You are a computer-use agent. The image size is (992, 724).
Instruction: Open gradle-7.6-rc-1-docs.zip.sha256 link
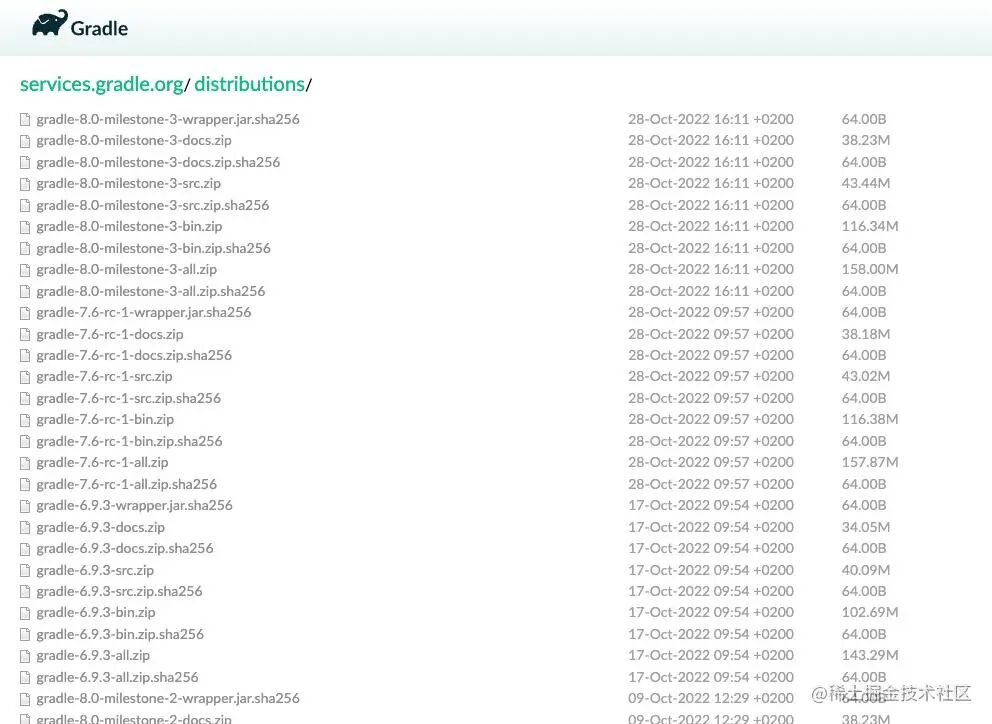[134, 356]
